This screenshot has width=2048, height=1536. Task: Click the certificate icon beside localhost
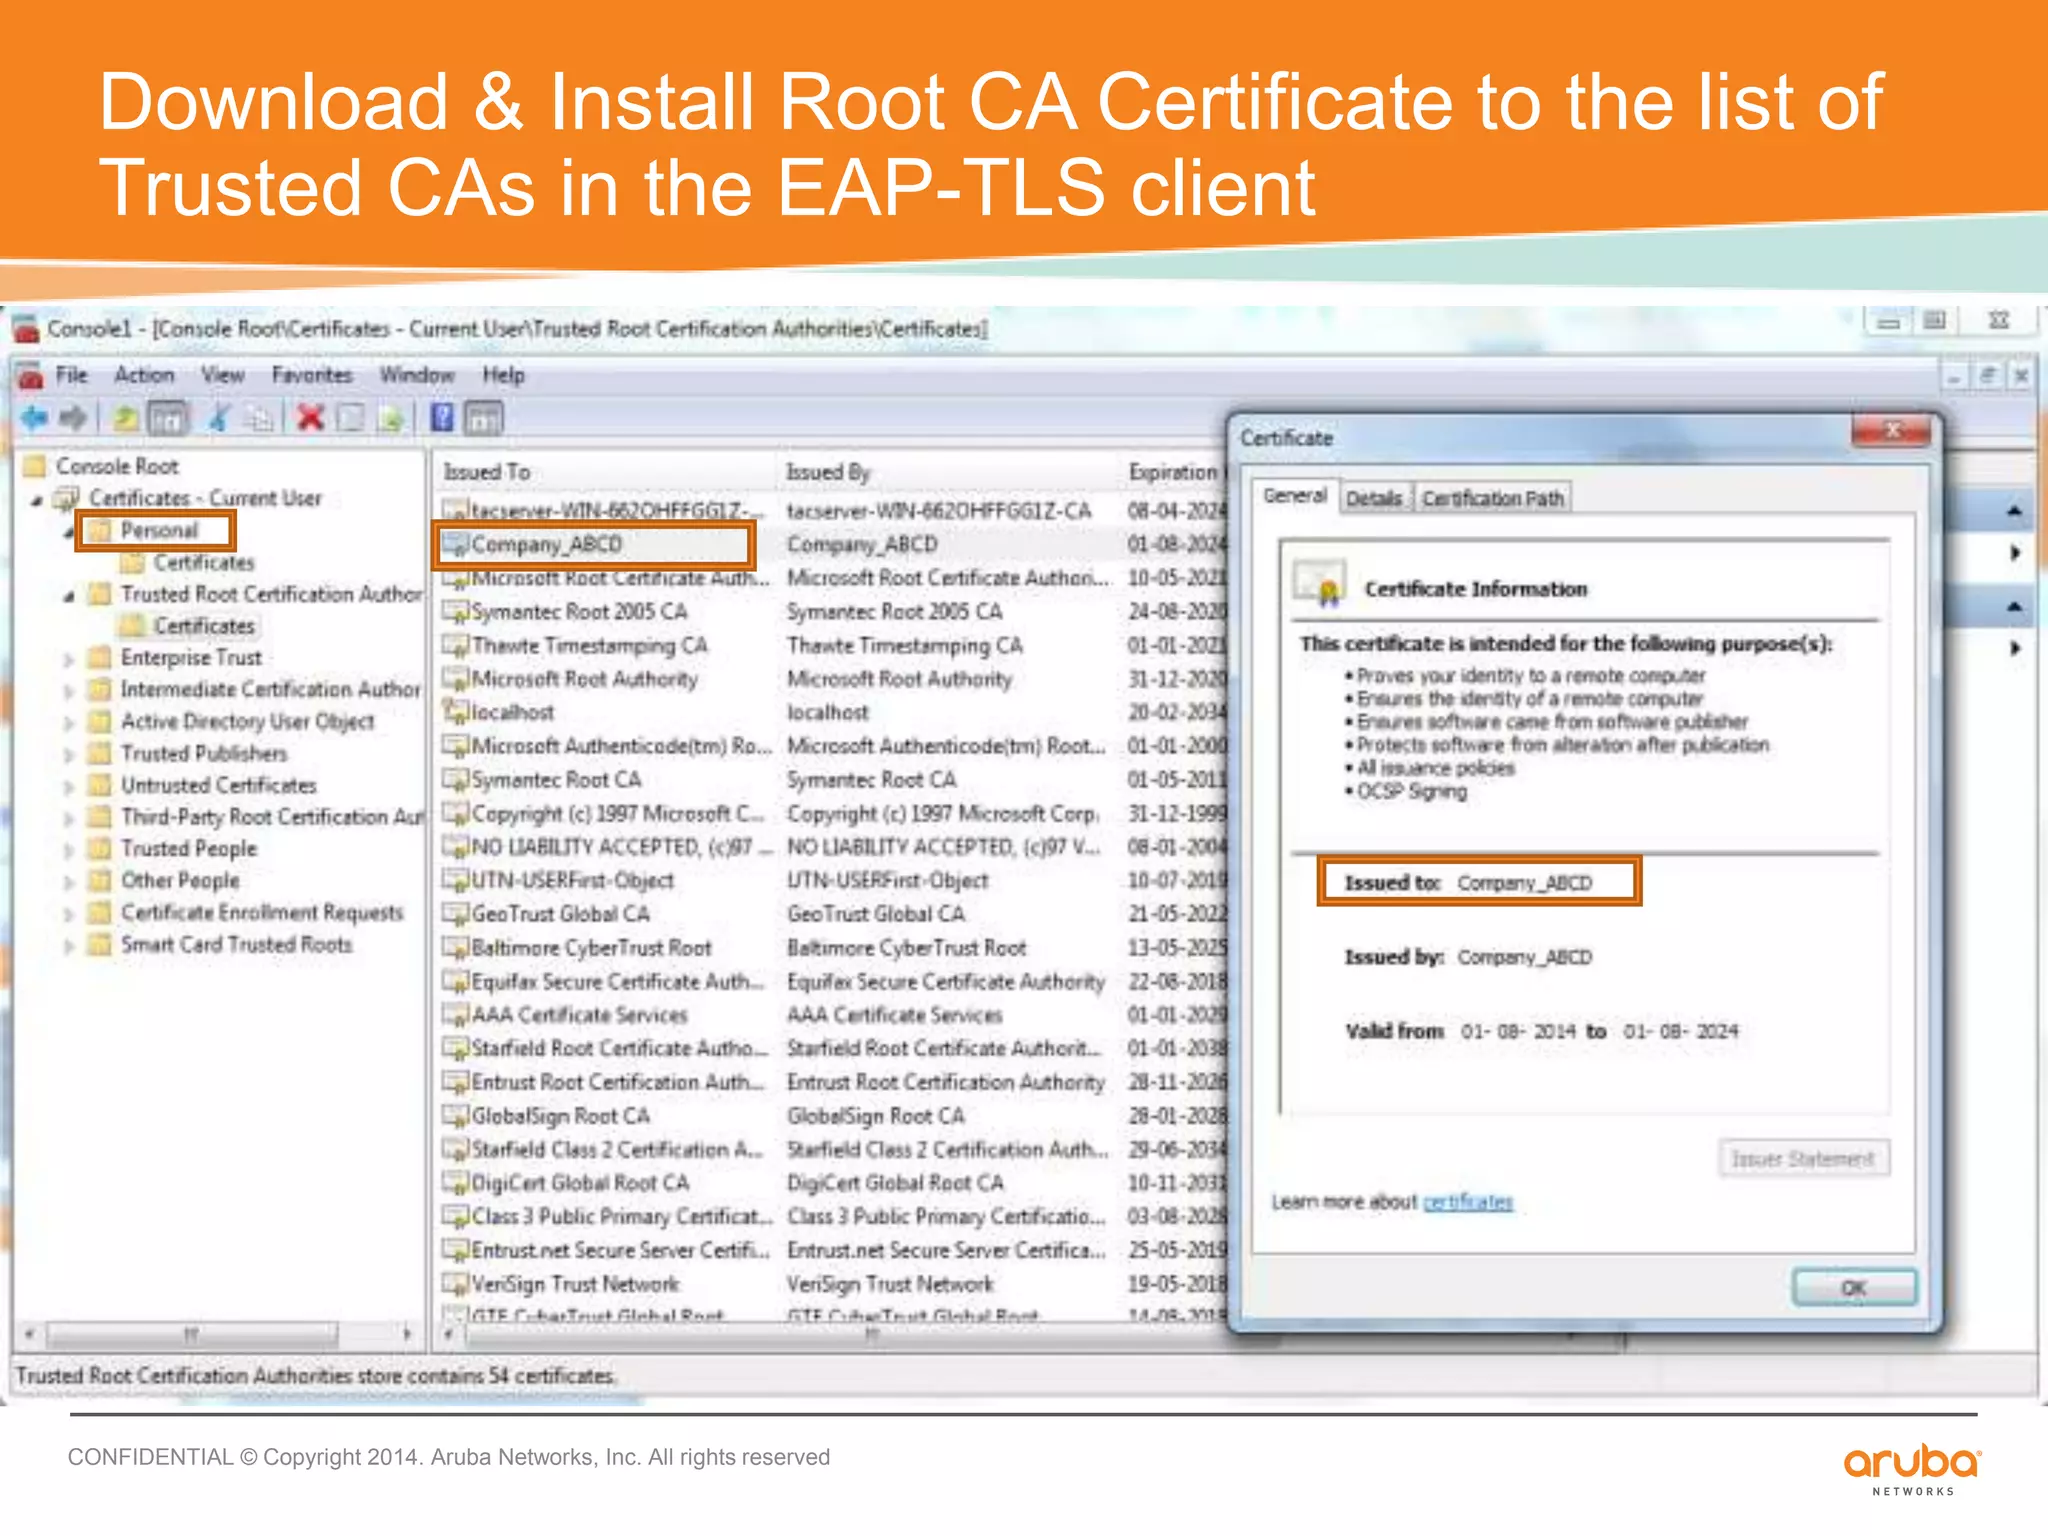point(456,712)
